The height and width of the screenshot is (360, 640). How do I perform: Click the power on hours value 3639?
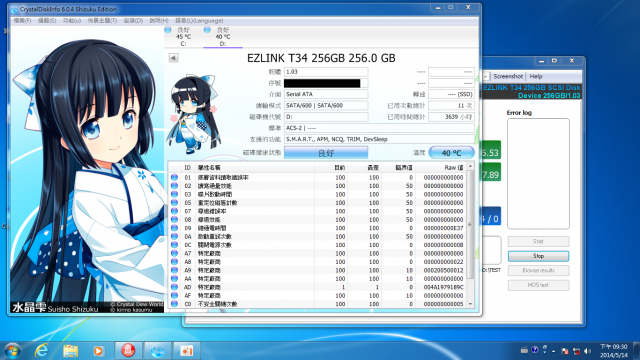[451, 117]
